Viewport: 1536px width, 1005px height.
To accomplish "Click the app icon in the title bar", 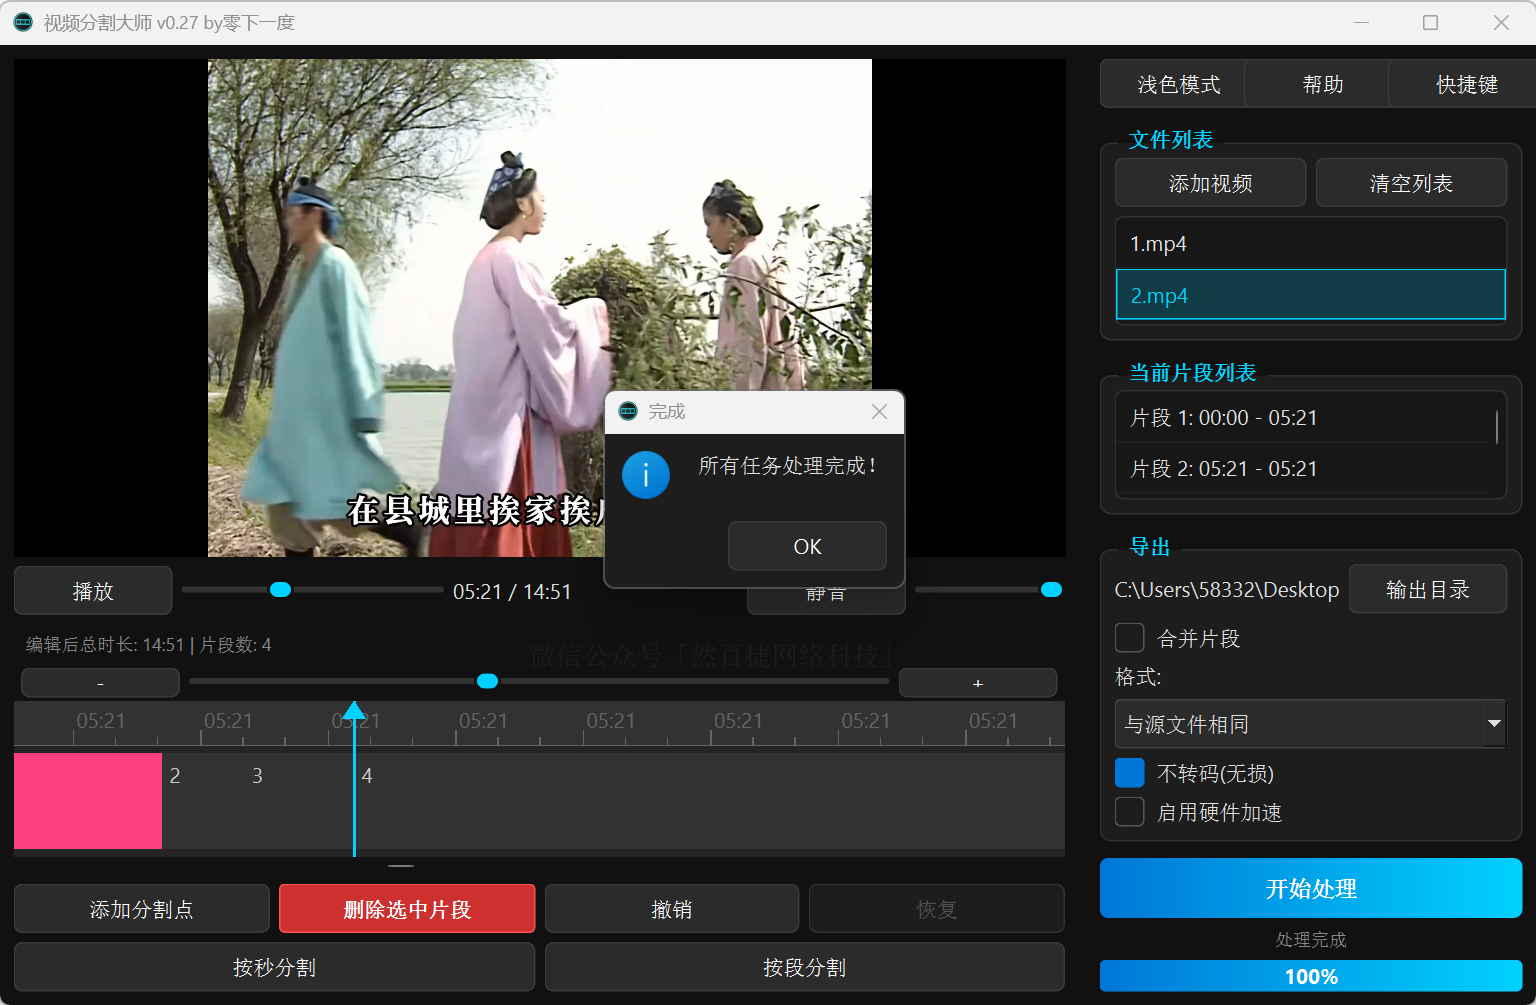I will coord(22,21).
